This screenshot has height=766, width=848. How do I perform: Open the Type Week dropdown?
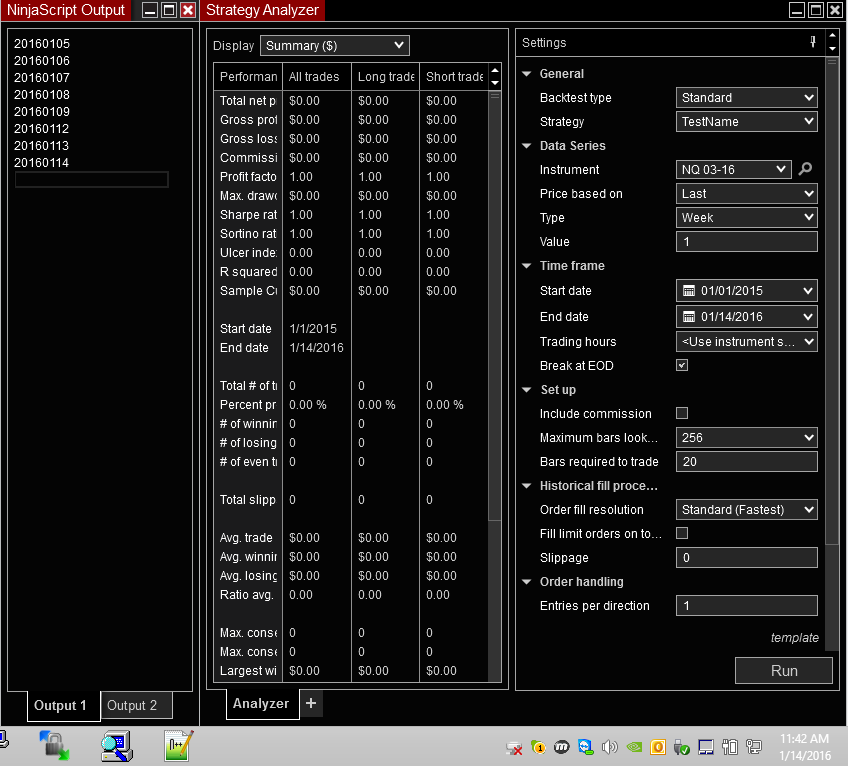coord(746,217)
